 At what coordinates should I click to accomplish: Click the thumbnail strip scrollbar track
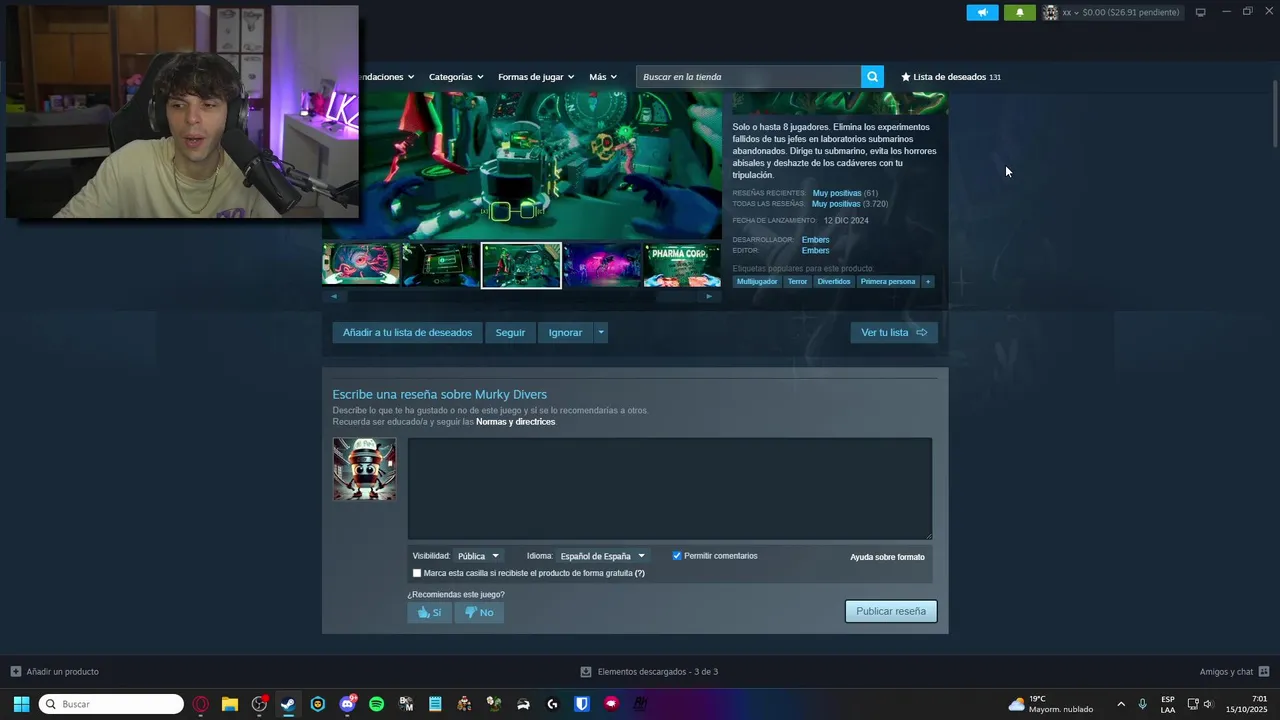521,296
